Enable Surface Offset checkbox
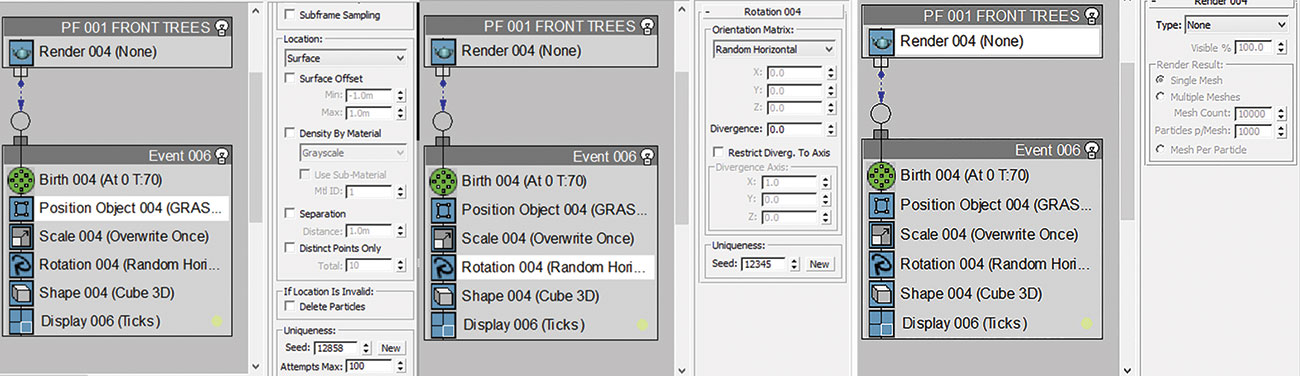 tap(291, 78)
